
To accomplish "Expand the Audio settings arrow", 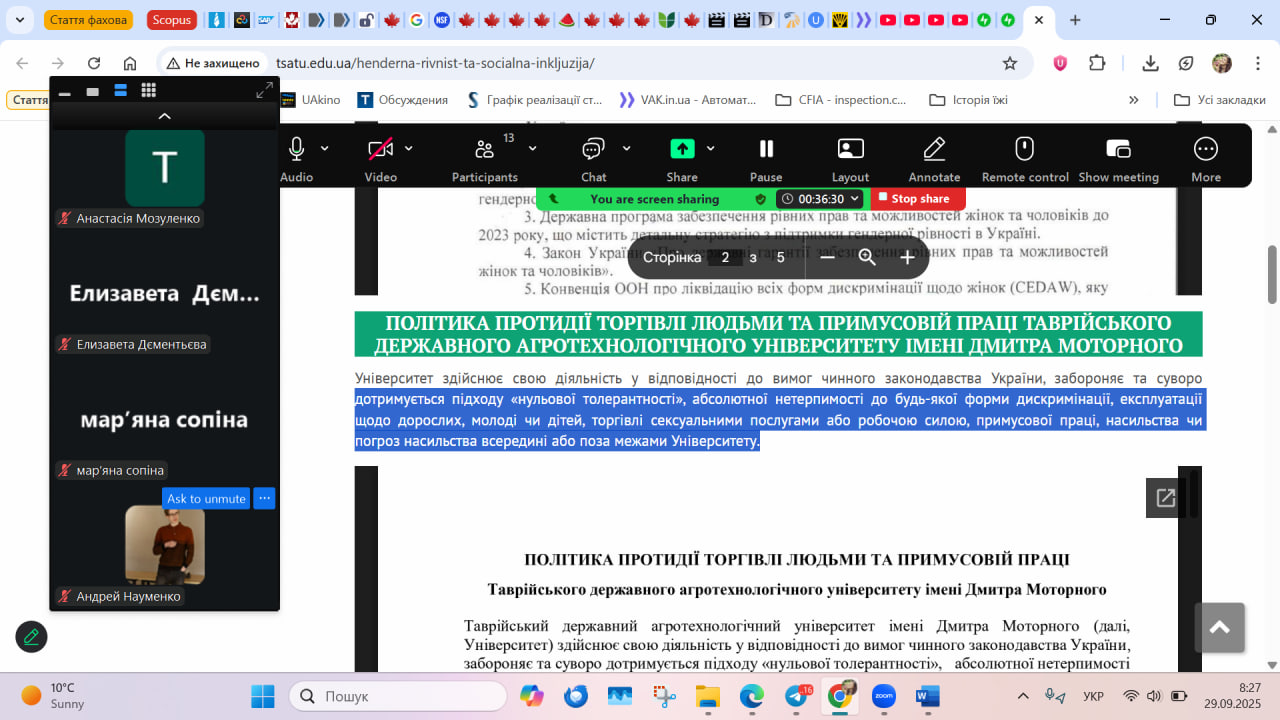I will pos(325,148).
